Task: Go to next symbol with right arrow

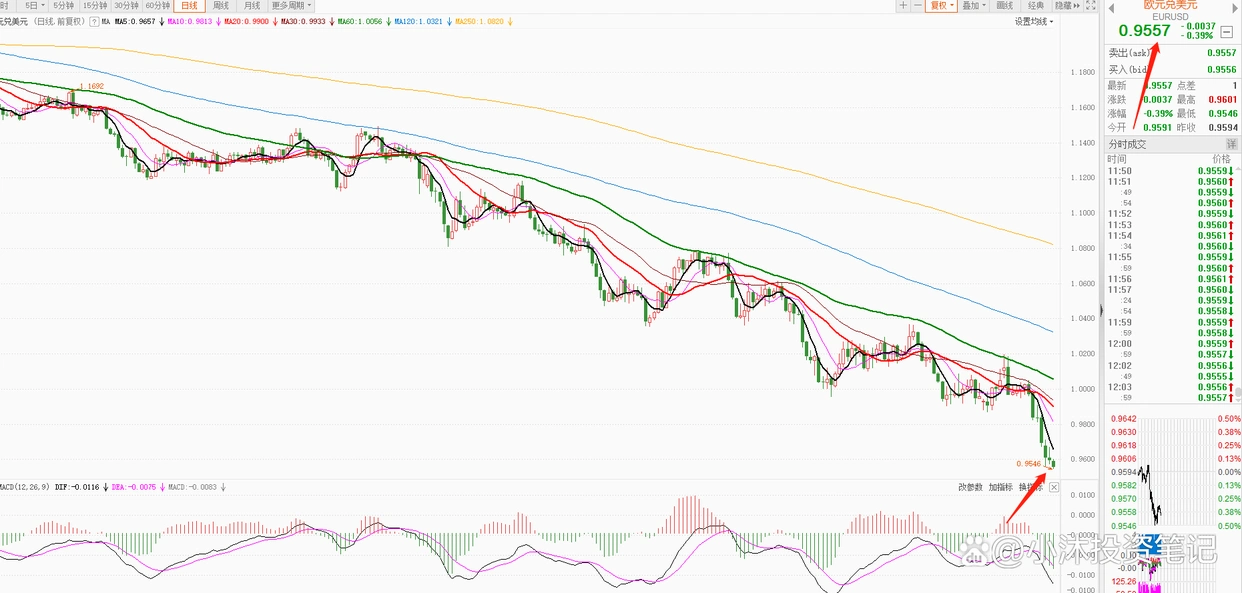Action: coord(1235,8)
